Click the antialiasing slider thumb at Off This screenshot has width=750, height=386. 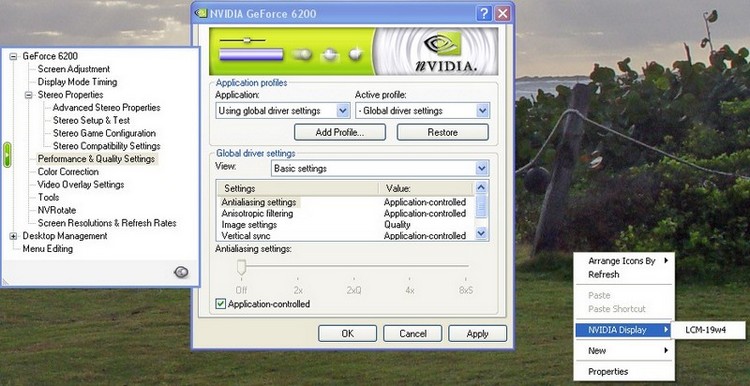coord(242,267)
